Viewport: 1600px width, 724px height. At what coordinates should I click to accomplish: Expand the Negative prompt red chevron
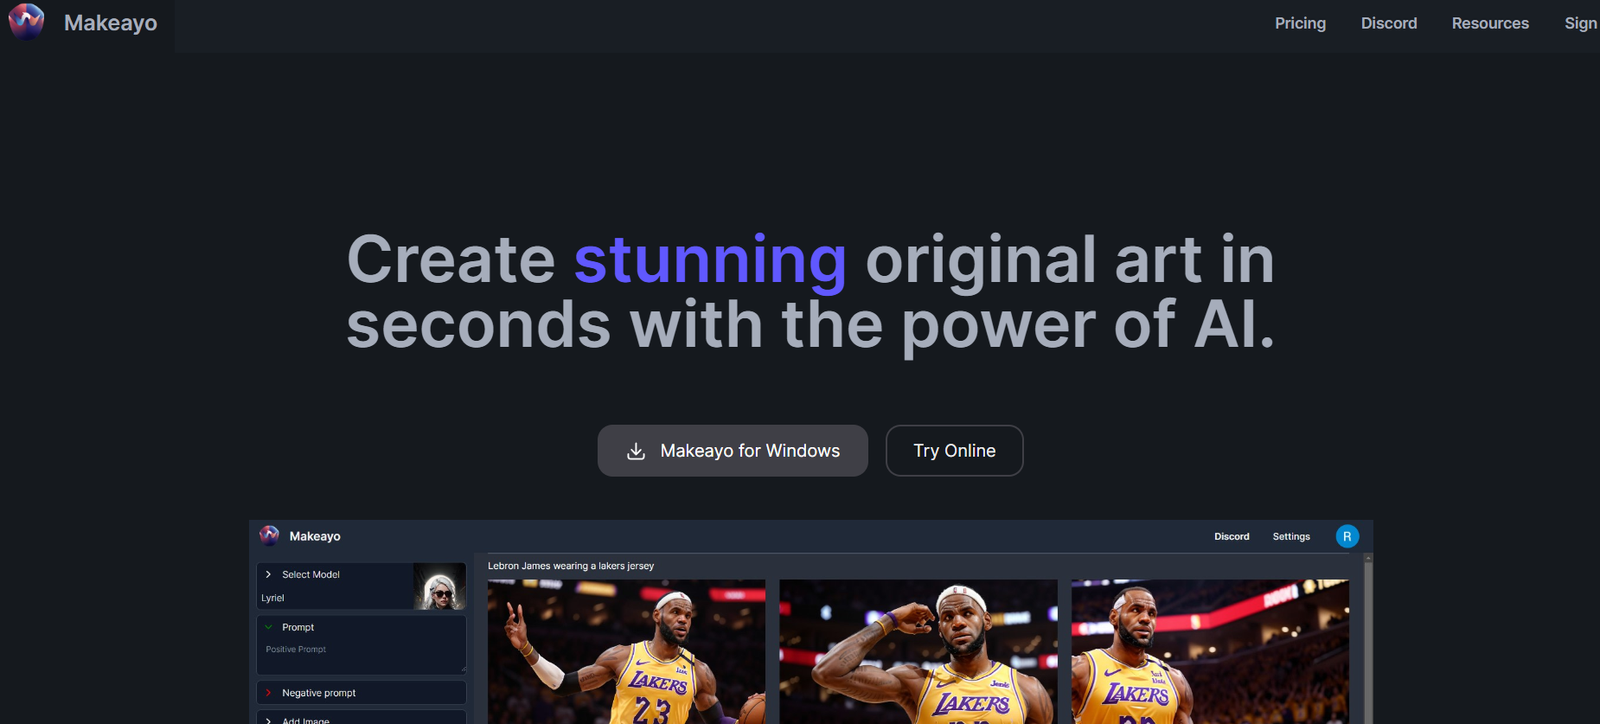268,693
